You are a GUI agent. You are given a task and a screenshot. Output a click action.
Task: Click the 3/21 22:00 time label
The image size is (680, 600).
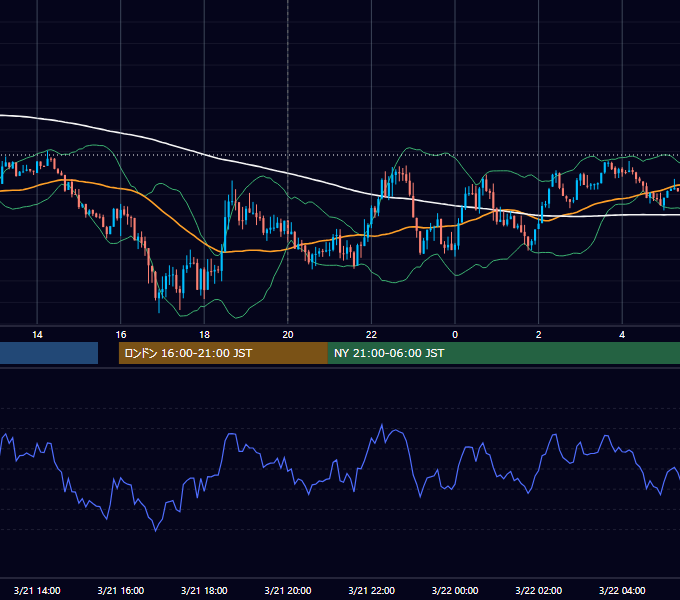tap(372, 590)
